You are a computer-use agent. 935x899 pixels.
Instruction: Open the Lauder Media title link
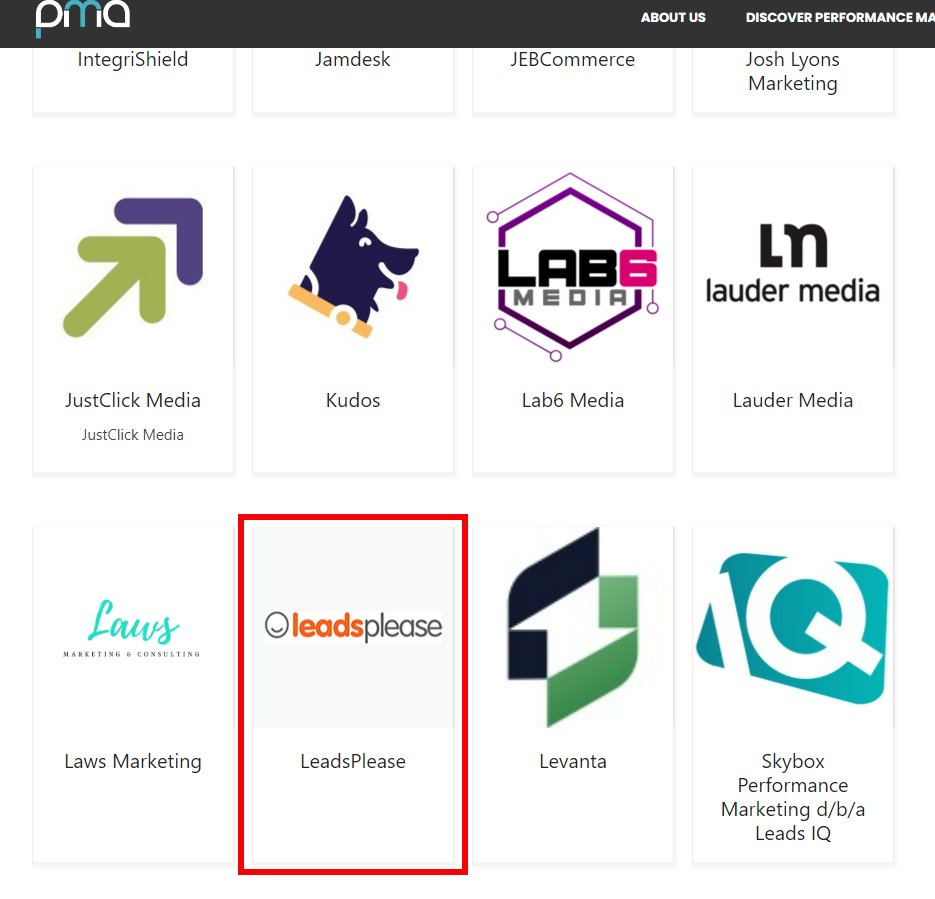(792, 400)
